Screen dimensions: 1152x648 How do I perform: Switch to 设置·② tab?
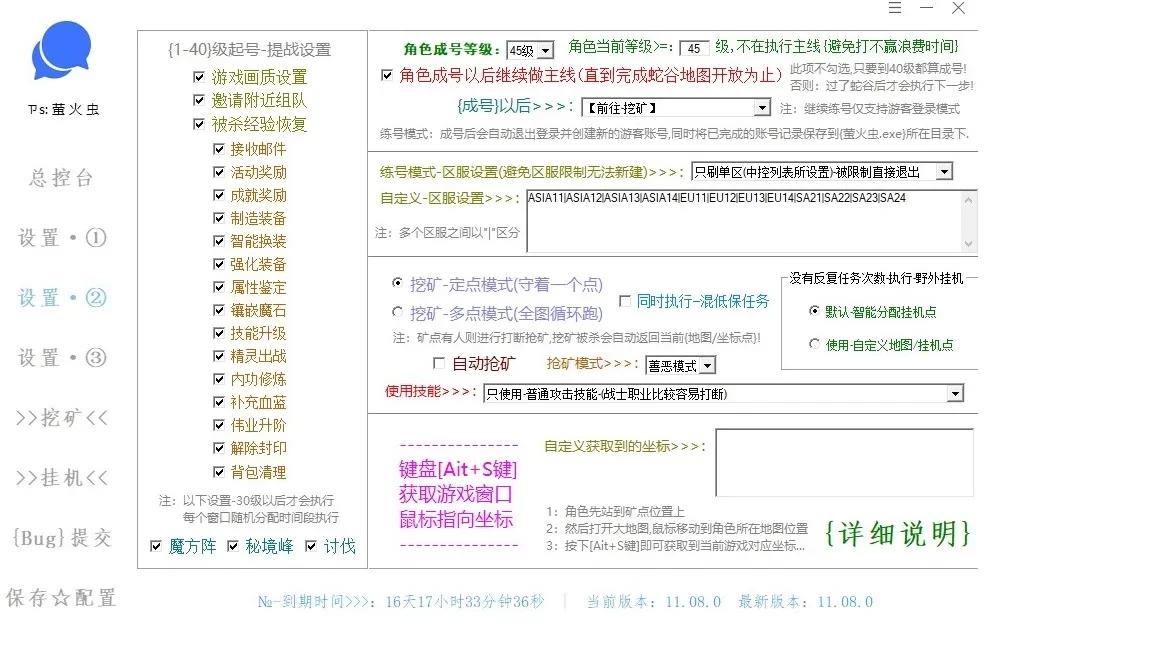pos(62,298)
